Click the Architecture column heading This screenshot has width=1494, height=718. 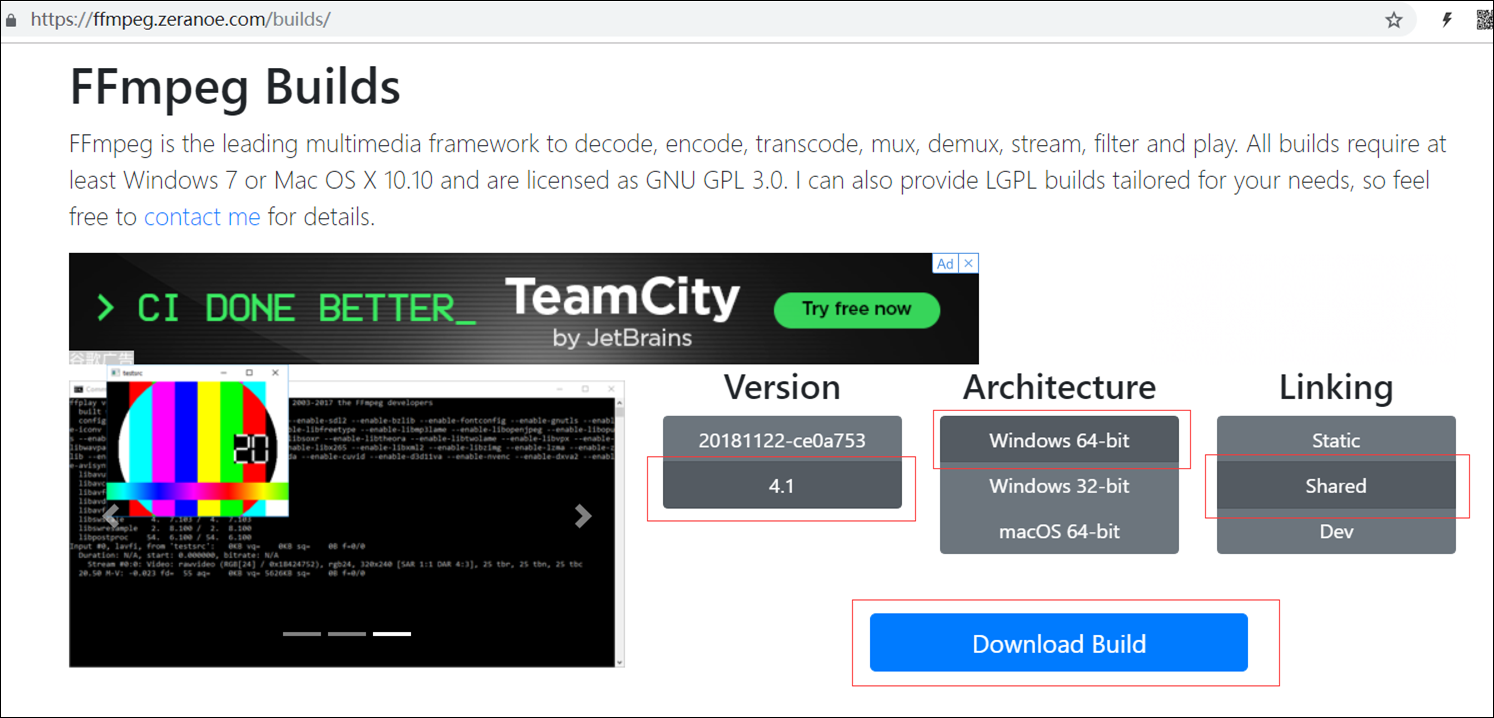pyautogui.click(x=1059, y=387)
